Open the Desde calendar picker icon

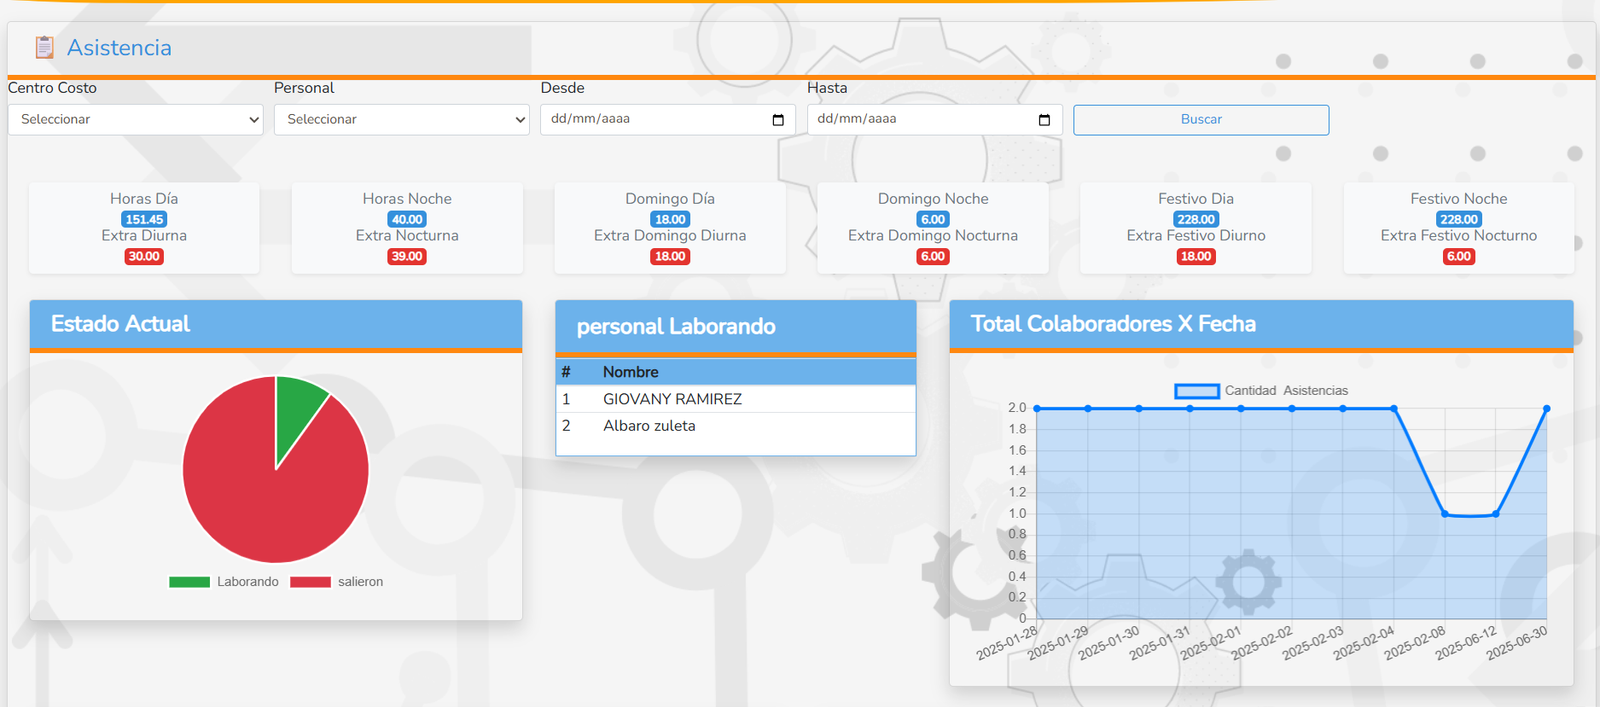(x=778, y=120)
